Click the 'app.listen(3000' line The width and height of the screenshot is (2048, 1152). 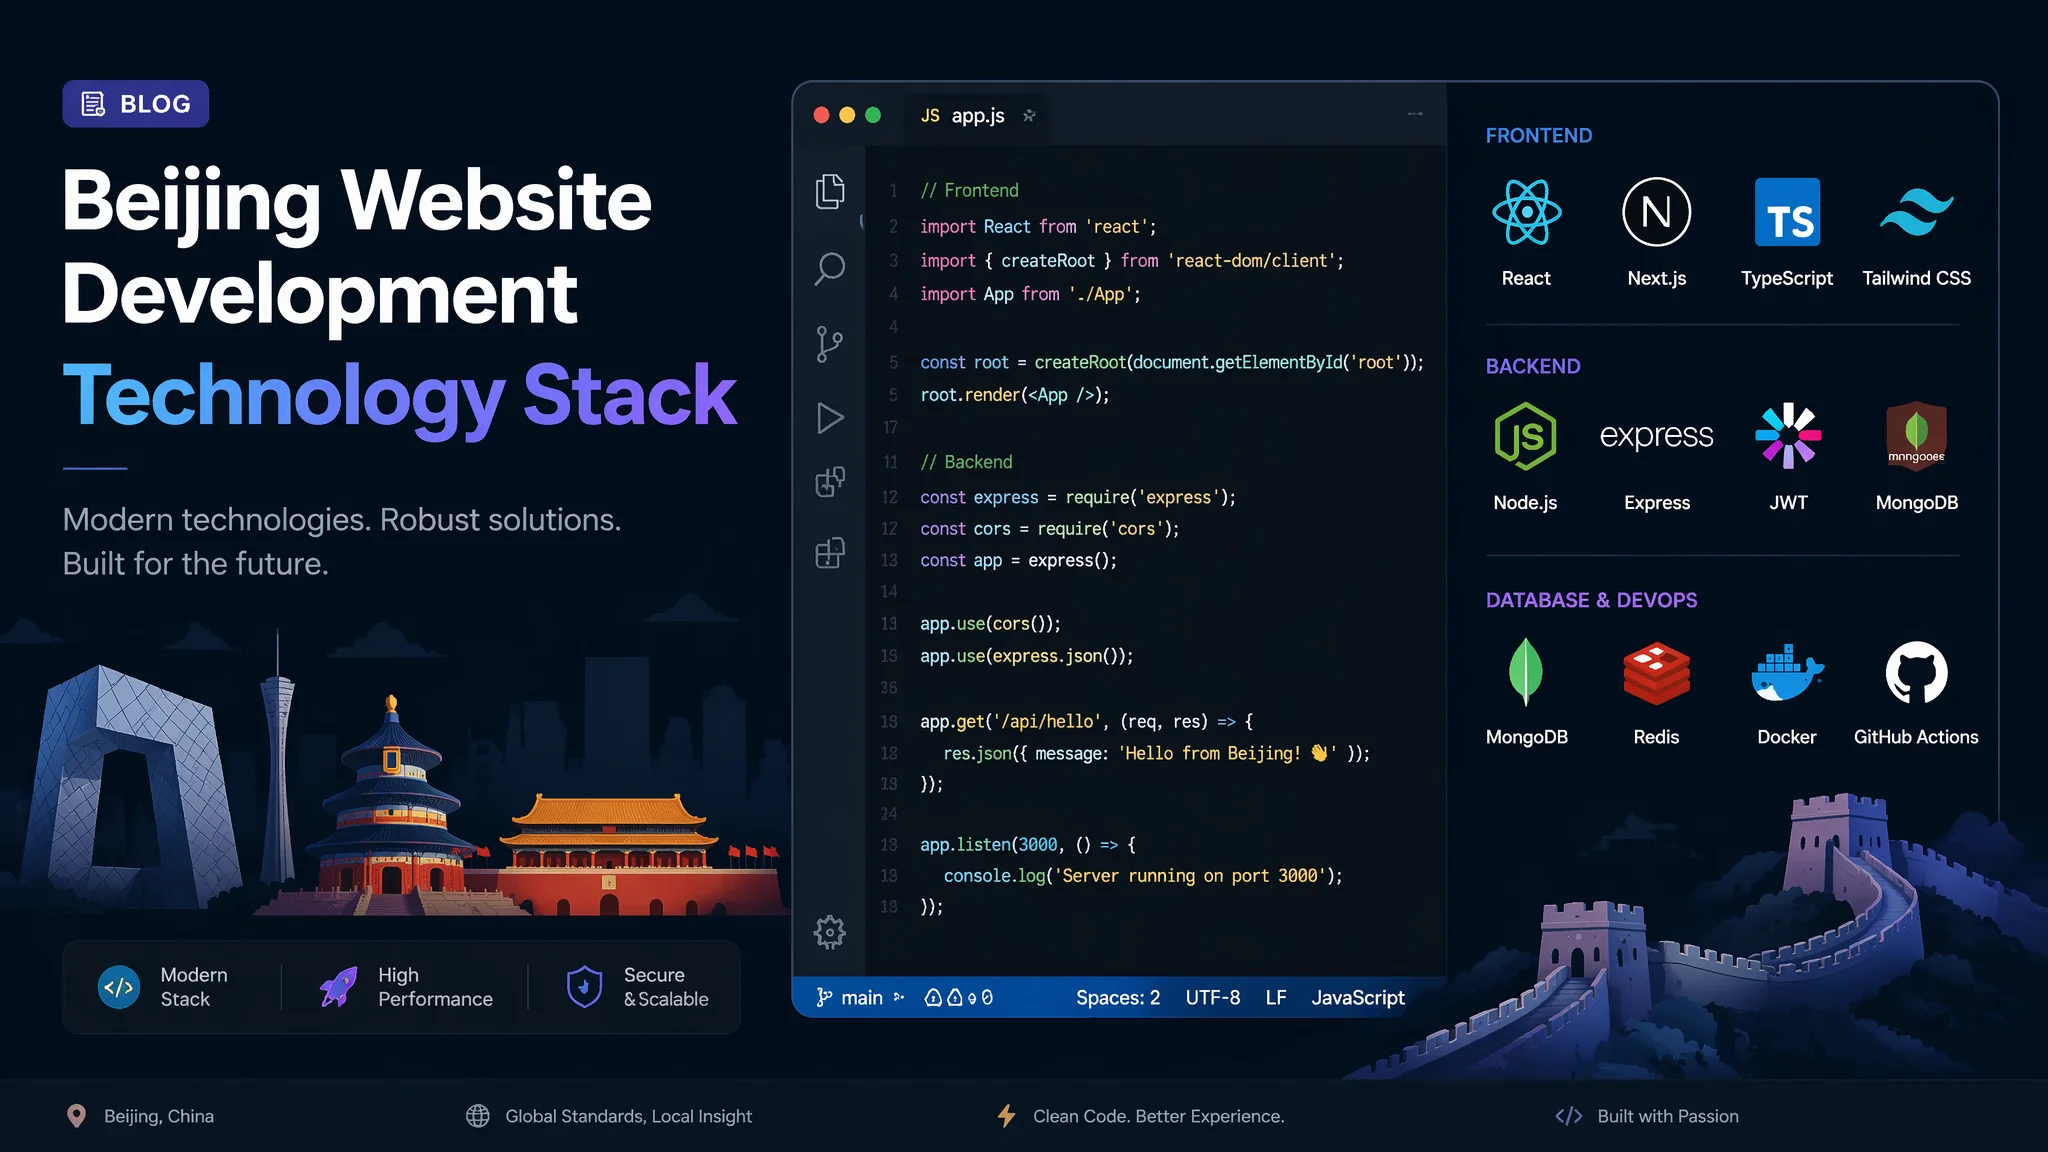tap(1028, 845)
